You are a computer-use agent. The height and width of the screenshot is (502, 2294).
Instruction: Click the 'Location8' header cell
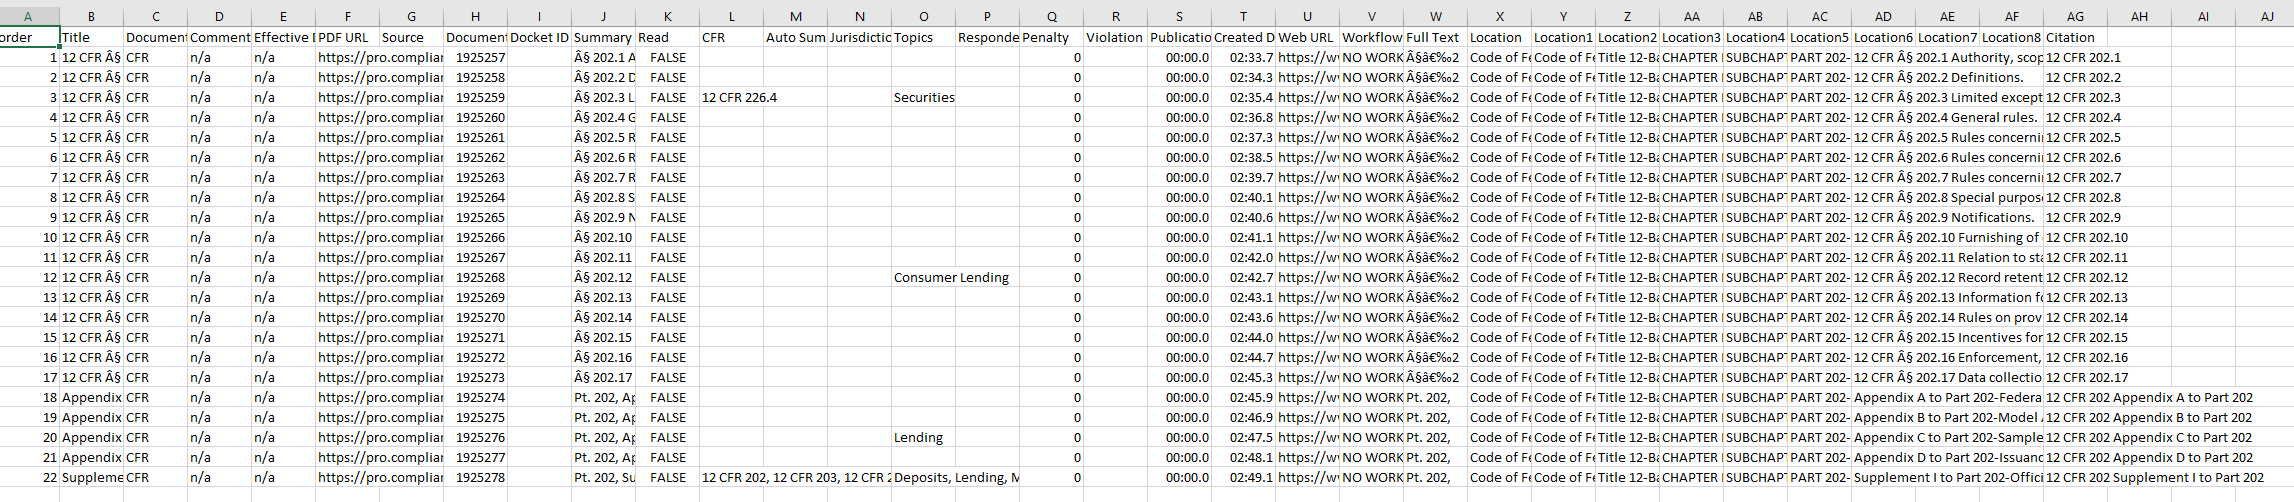tap(2011, 37)
